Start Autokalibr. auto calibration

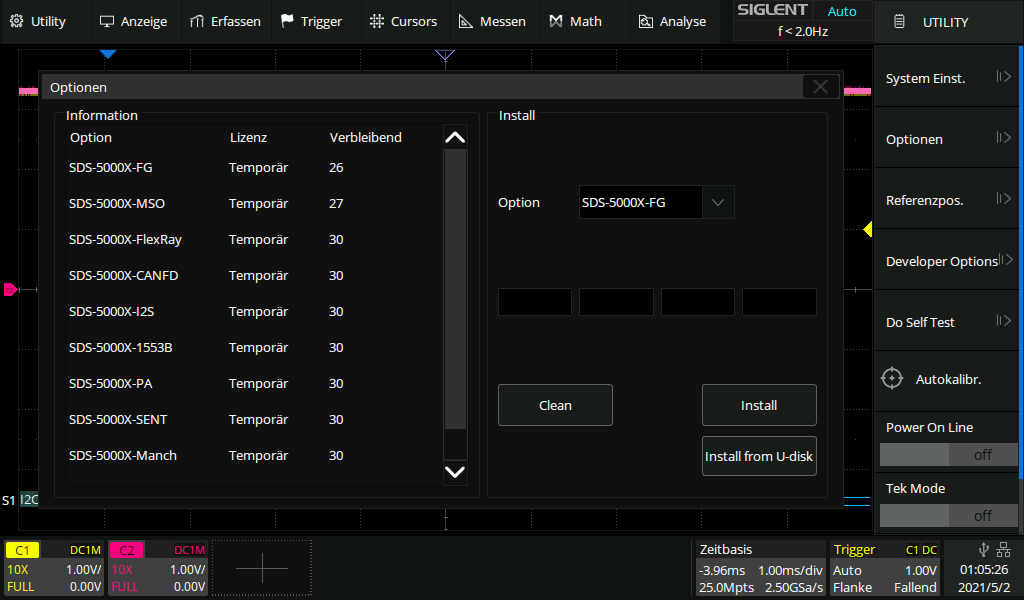[946, 379]
